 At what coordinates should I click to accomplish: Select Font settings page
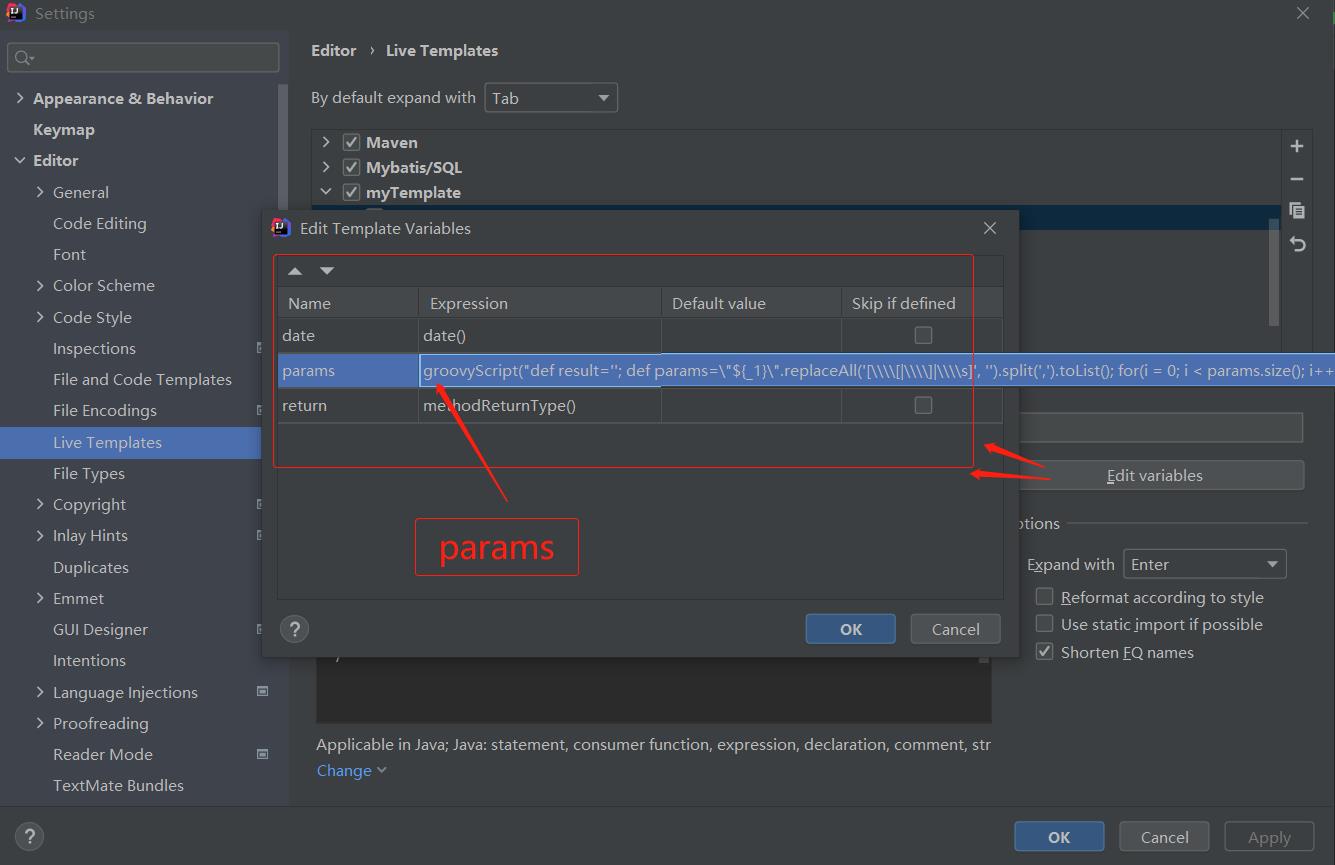(69, 254)
